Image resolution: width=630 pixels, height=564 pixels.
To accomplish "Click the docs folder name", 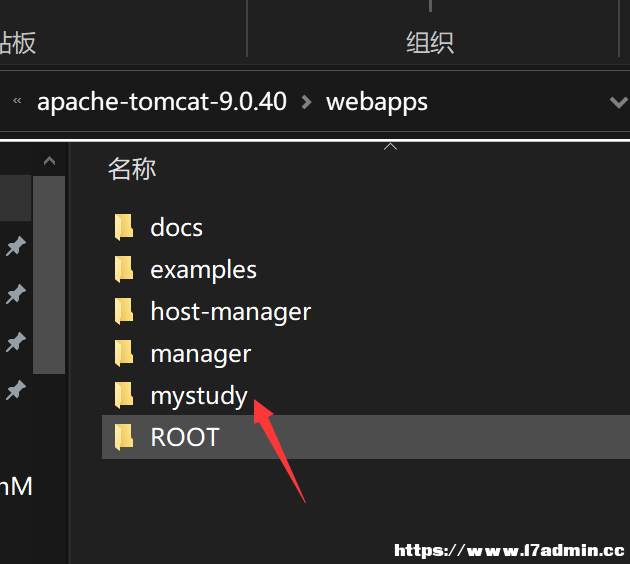I will click(x=176, y=228).
